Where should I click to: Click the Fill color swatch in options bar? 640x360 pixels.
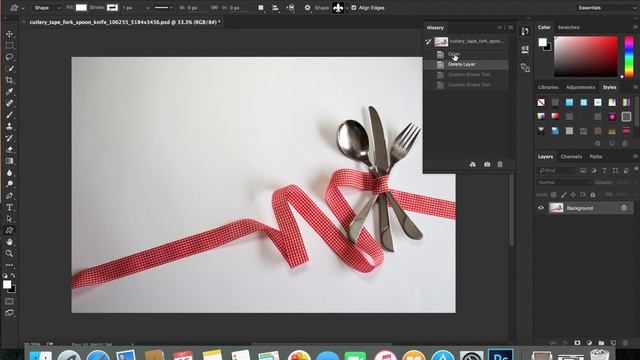tap(81, 8)
